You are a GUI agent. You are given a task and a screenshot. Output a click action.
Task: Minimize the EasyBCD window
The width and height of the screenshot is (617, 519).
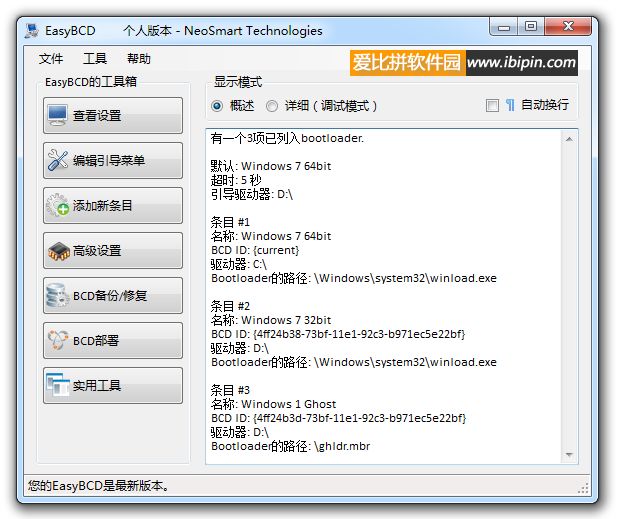tap(504, 27)
